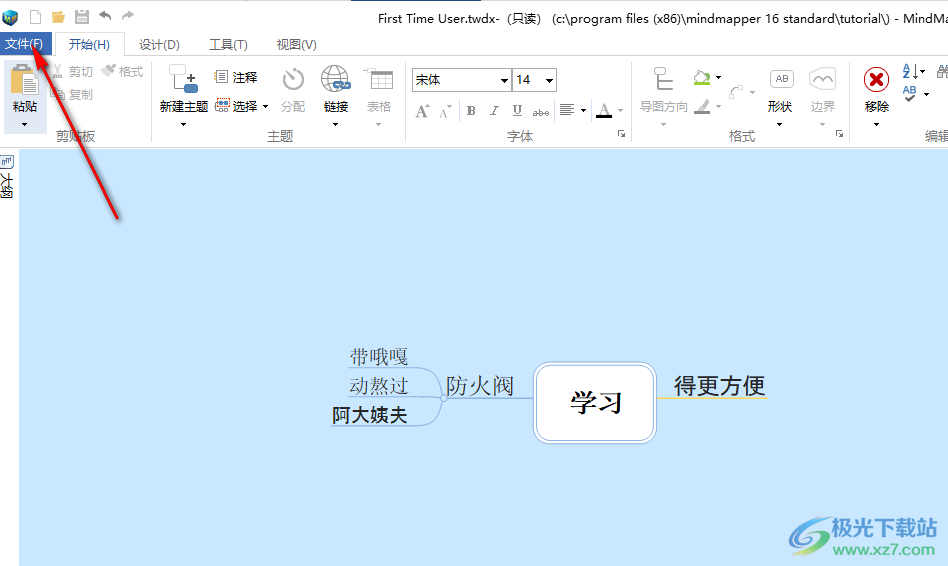Select the topic 防火阀

[x=480, y=386]
